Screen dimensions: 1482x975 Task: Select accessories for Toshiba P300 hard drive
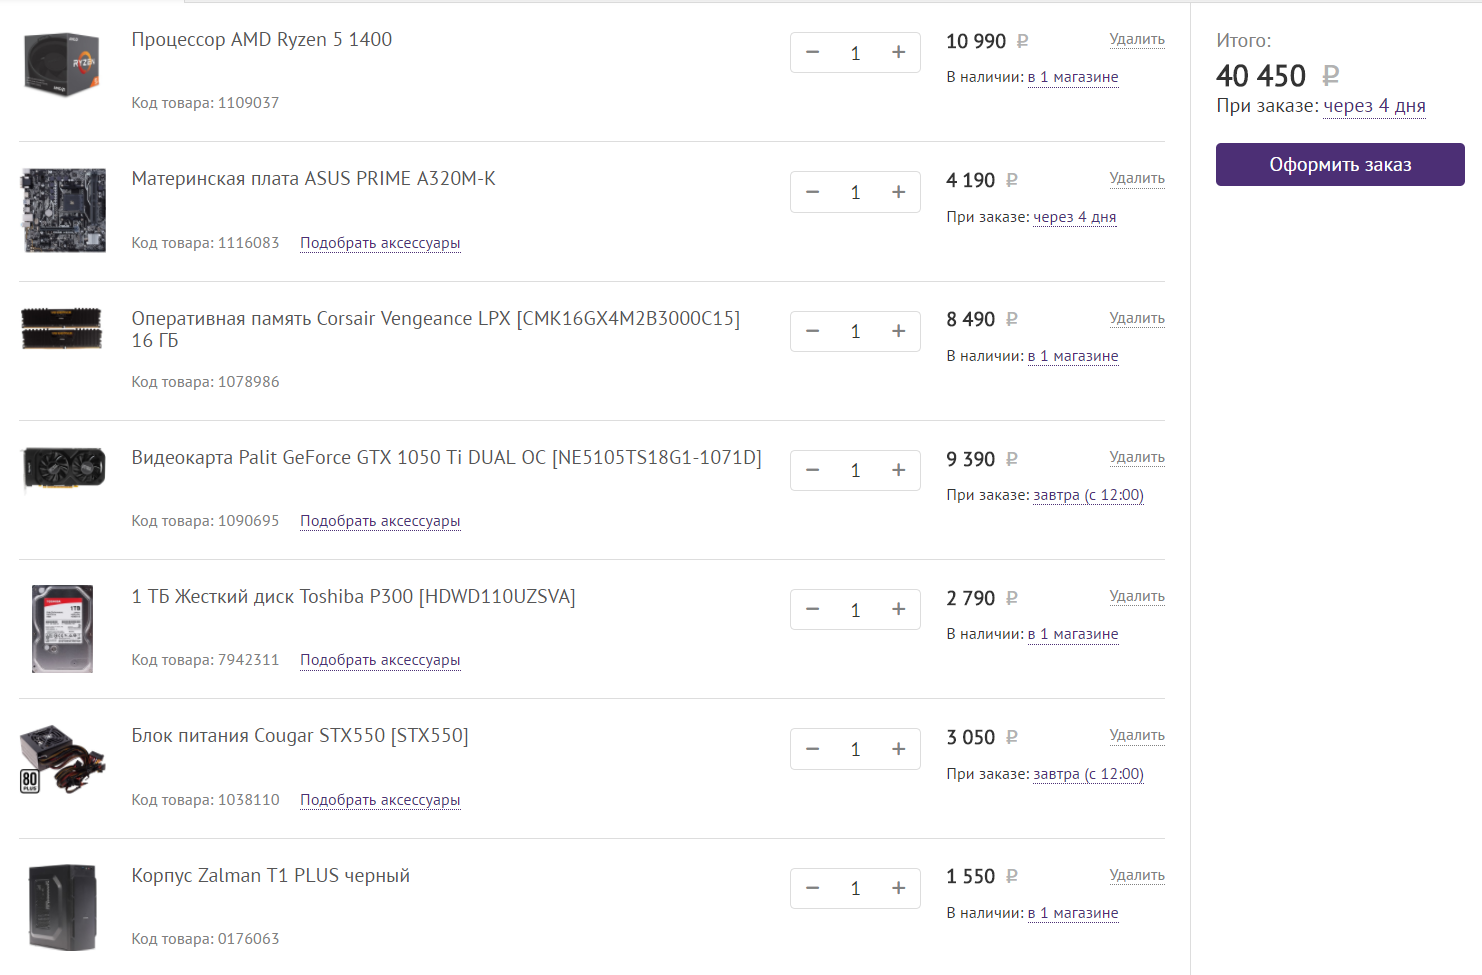(380, 660)
